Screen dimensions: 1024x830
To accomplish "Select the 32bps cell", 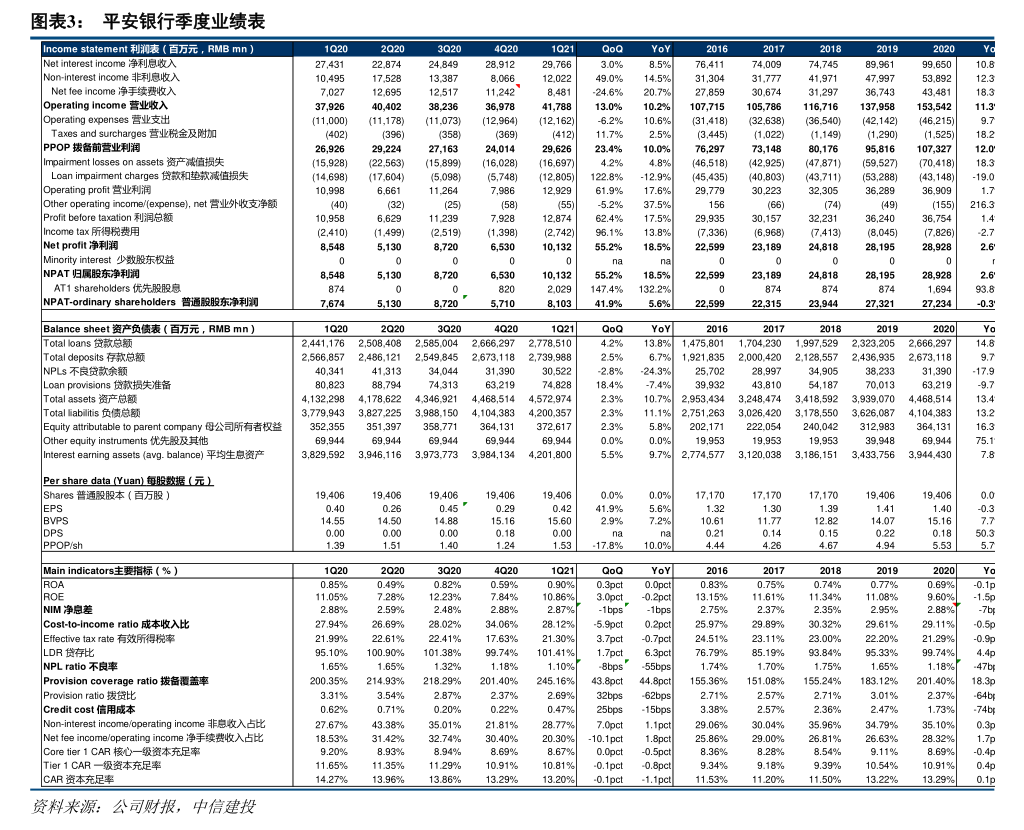I will (x=609, y=695).
